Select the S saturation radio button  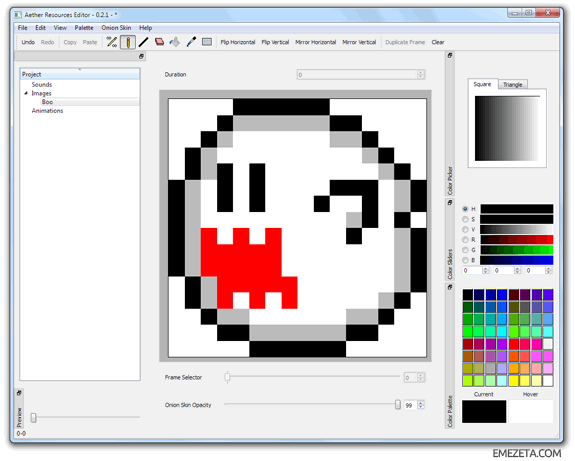[465, 219]
